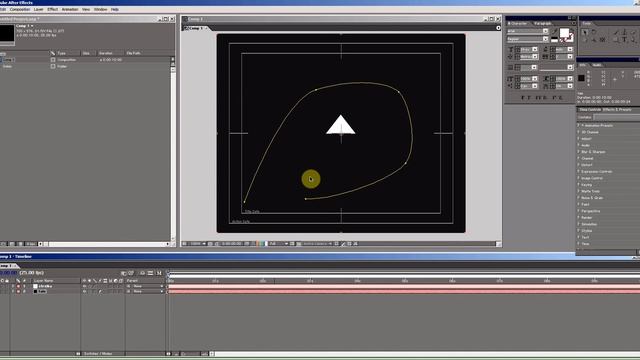Click the leftmost icon in viewer bottom bar
Screen dimensions: 640x360
click(184, 244)
